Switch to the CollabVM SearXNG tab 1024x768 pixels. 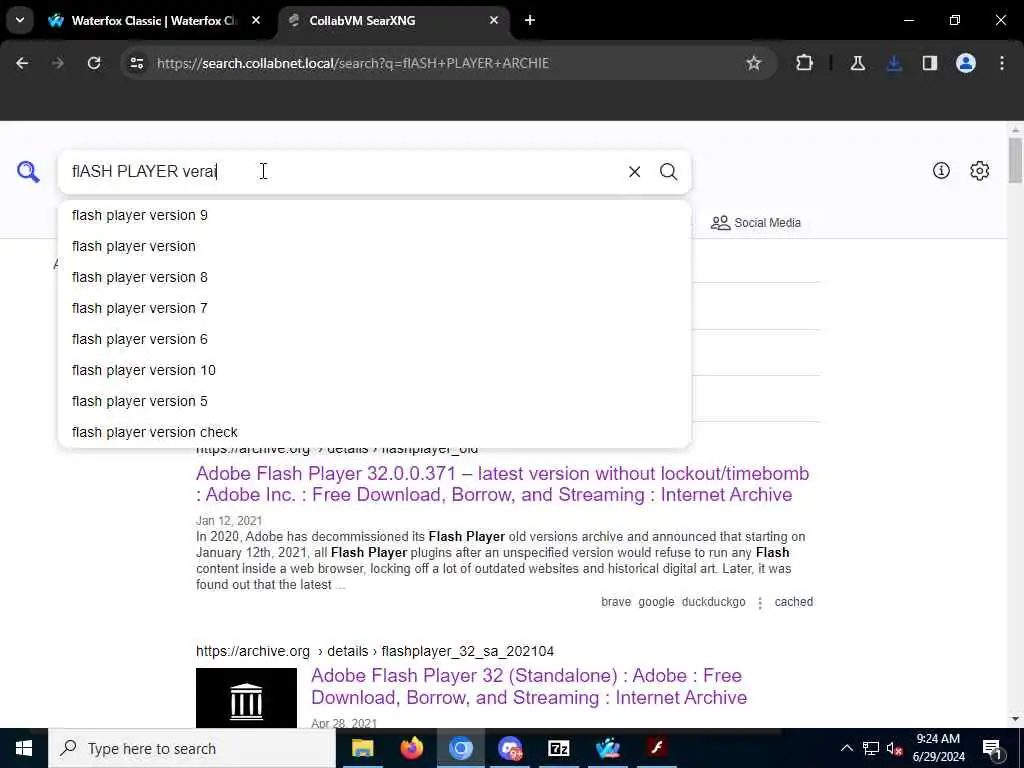click(x=393, y=20)
